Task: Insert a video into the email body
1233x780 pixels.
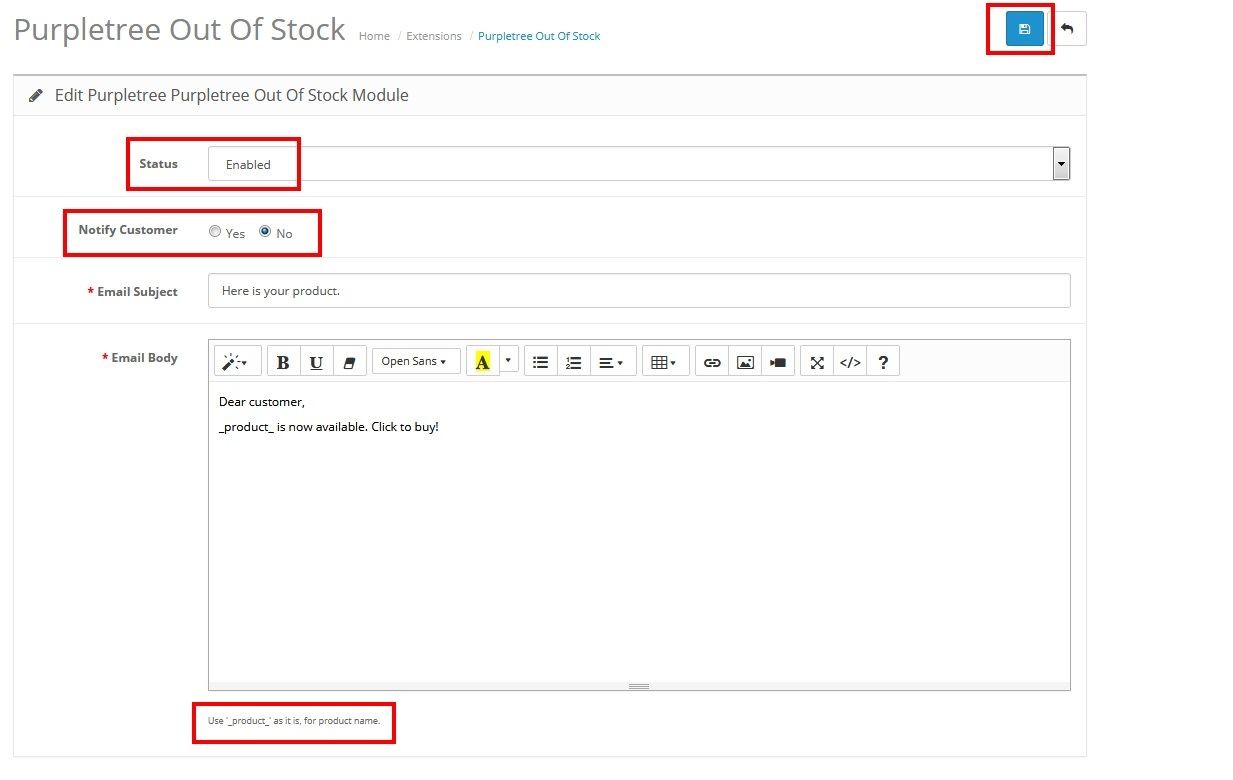Action: 778,362
